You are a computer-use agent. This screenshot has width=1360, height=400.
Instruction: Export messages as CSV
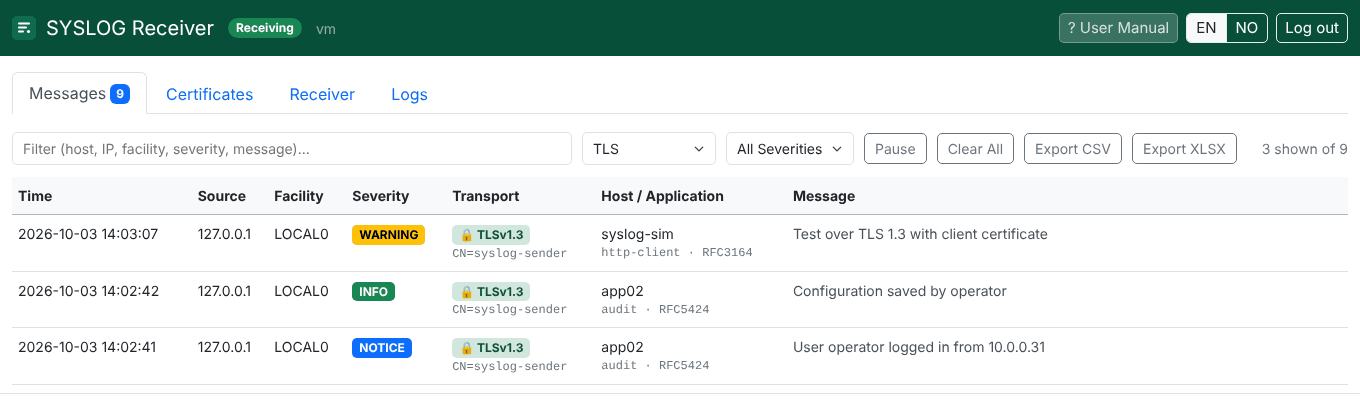[x=1073, y=148]
